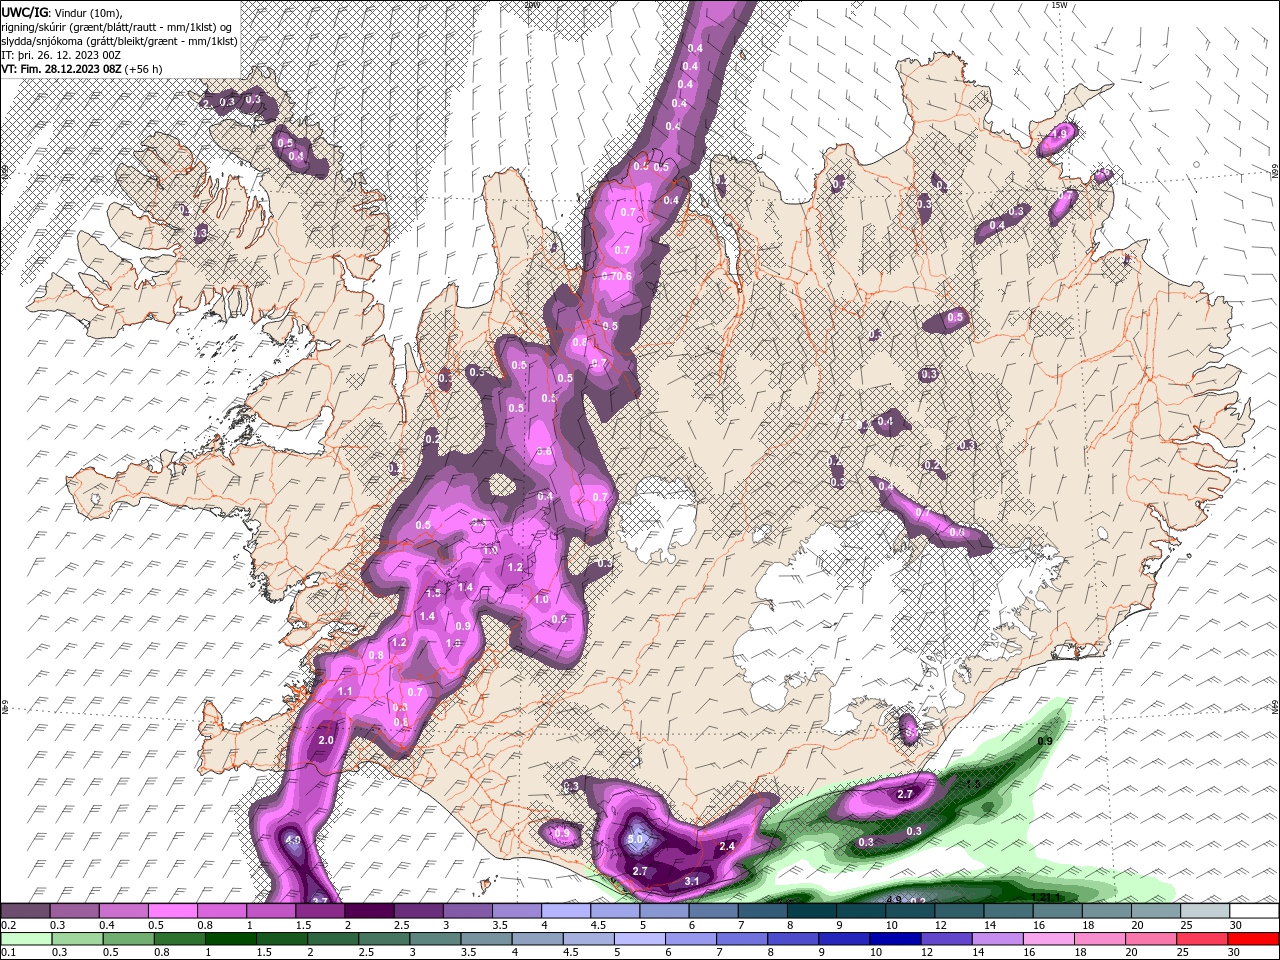1280x960 pixels.
Task: Pick the lavender 4 swatch in the top legend row
Action: click(x=565, y=911)
